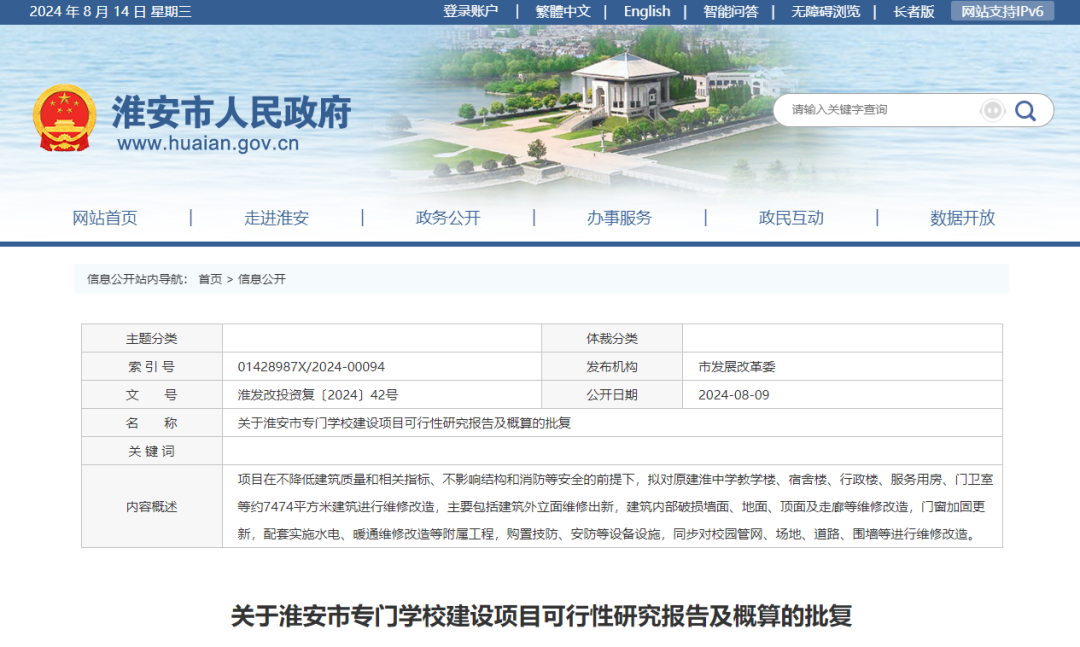Click 首页 in breadcrumb navigation
1080x647 pixels.
coord(210,279)
